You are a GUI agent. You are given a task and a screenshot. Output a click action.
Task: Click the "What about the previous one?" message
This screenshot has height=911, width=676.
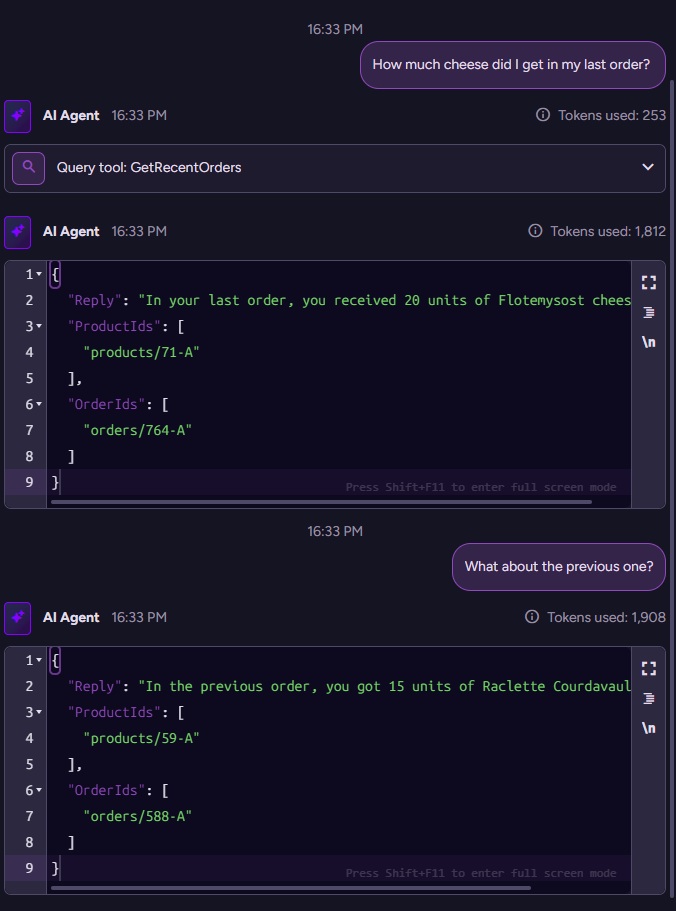click(558, 567)
